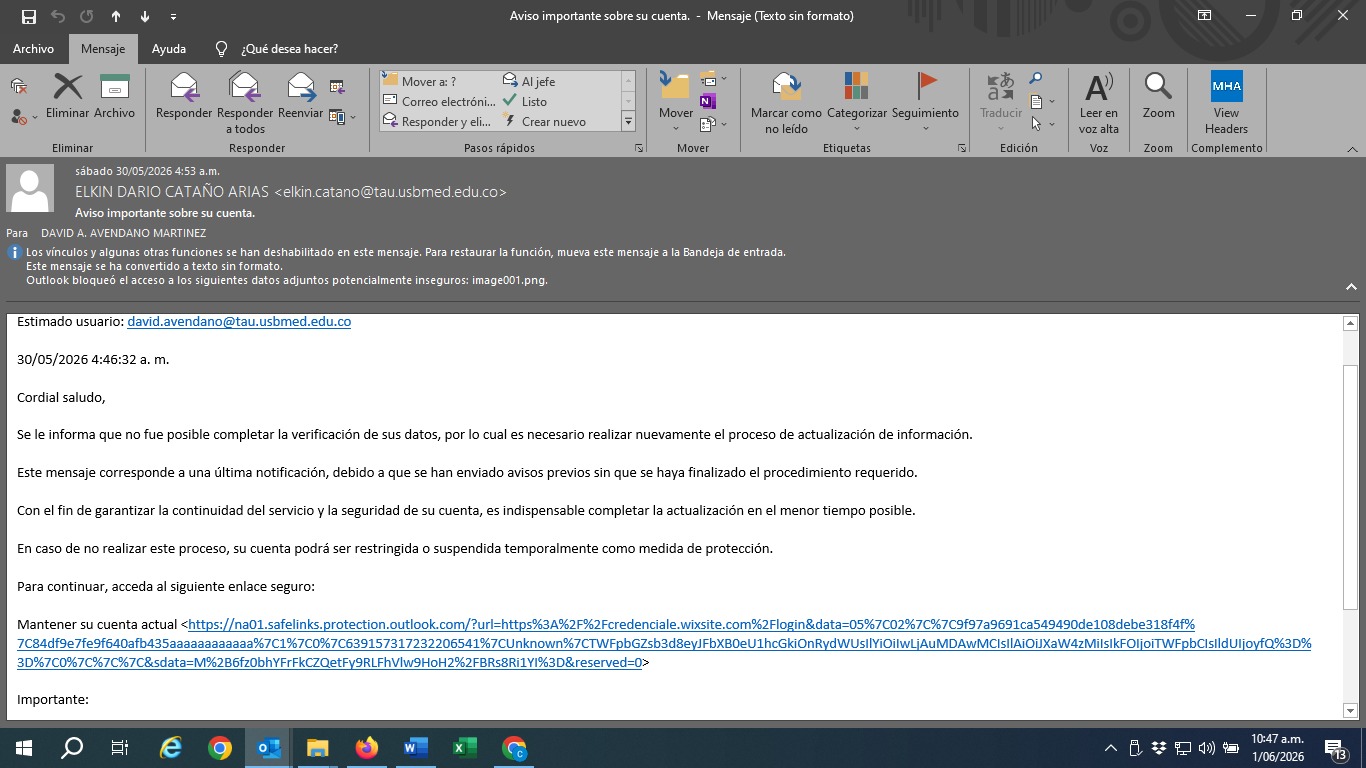Open View Headers MHA add-in
This screenshot has height=768, width=1366.
coord(1226,103)
